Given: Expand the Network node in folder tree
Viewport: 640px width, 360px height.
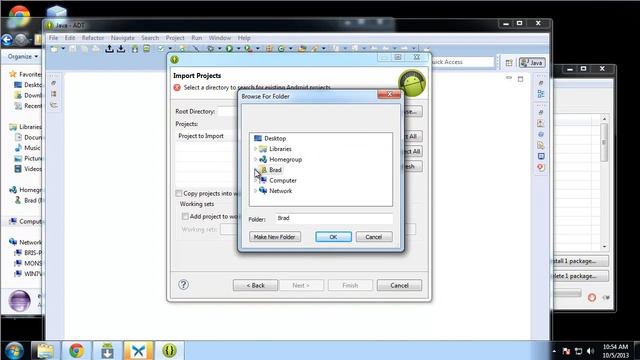Looking at the screenshot, I should [256, 191].
